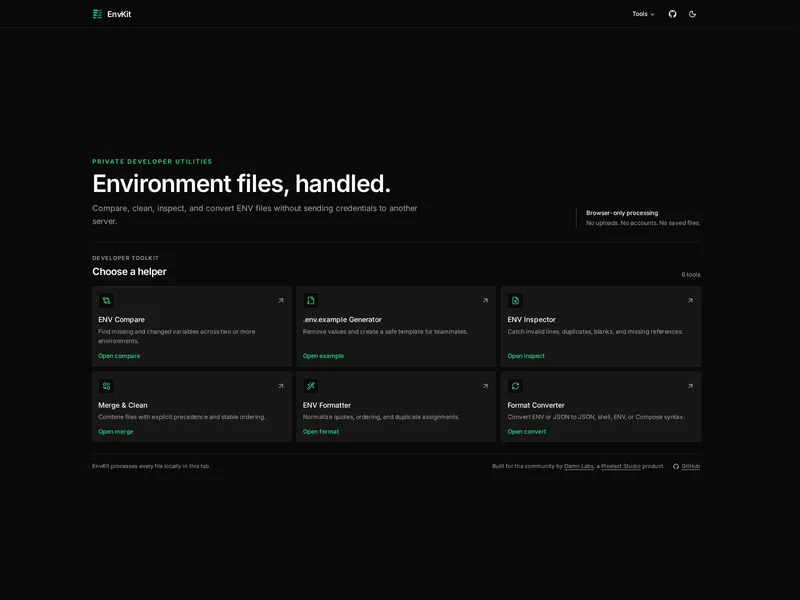Open the GitHub icon in header
Screen dimensions: 800x600
[672, 14]
